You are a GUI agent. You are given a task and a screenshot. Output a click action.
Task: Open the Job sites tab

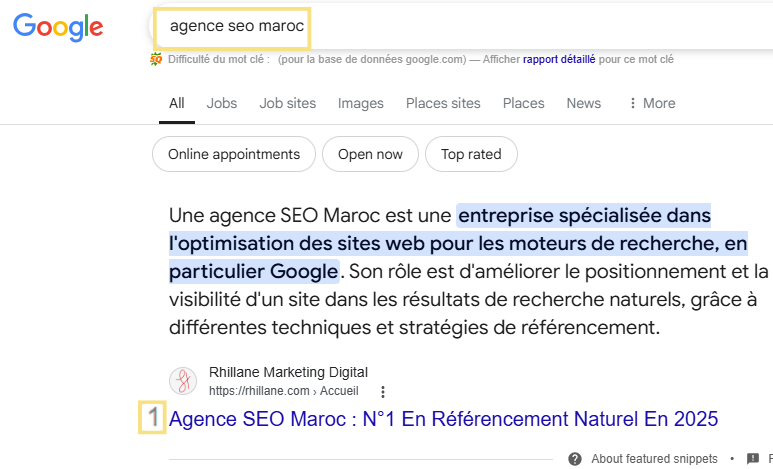click(x=287, y=103)
